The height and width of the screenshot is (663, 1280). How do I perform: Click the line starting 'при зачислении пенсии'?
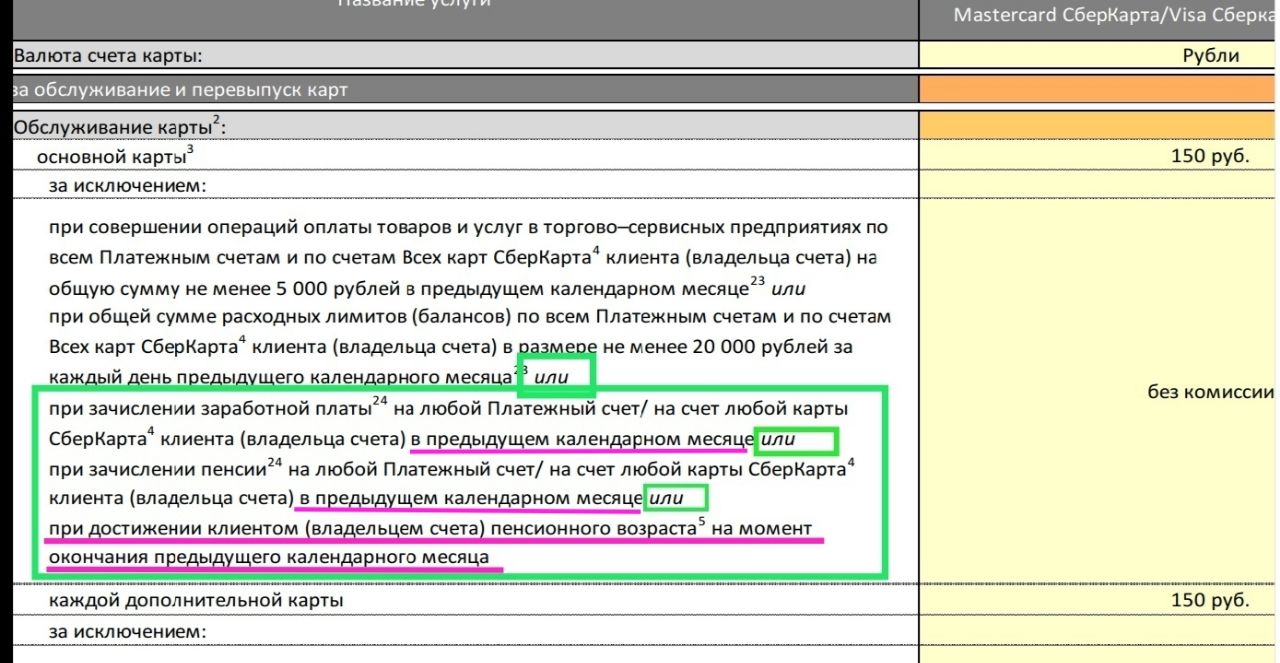click(452, 467)
